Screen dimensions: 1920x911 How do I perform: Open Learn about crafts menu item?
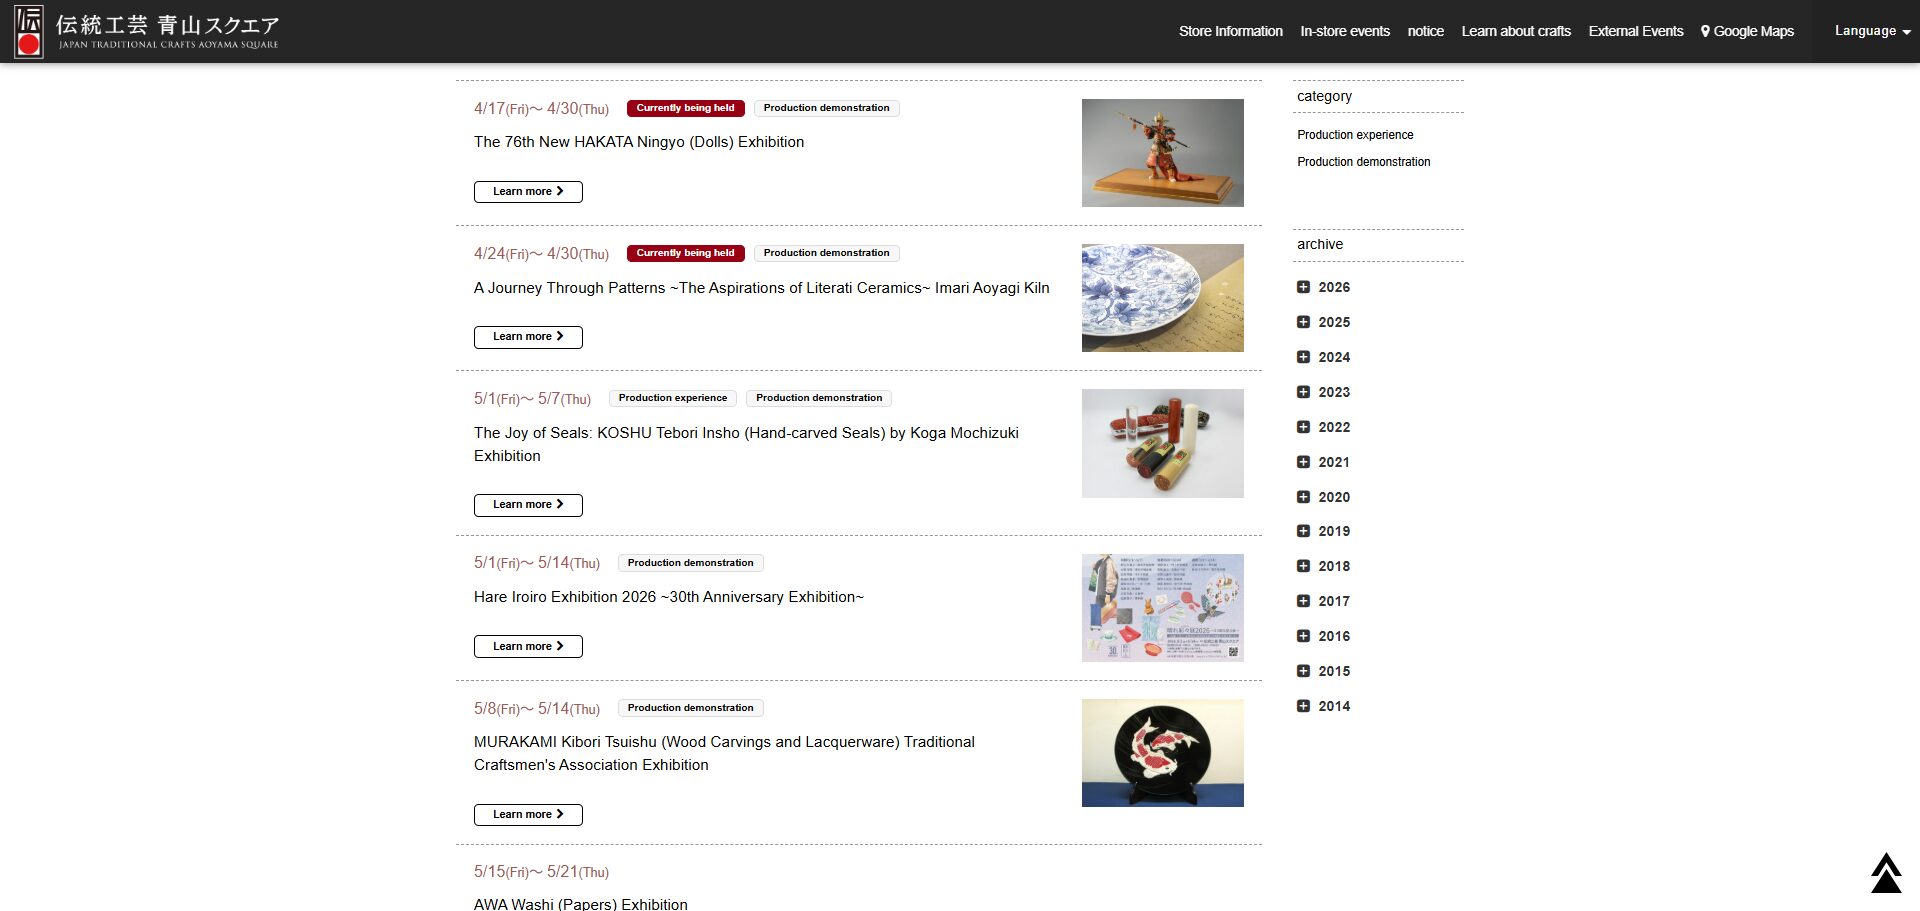click(x=1515, y=31)
